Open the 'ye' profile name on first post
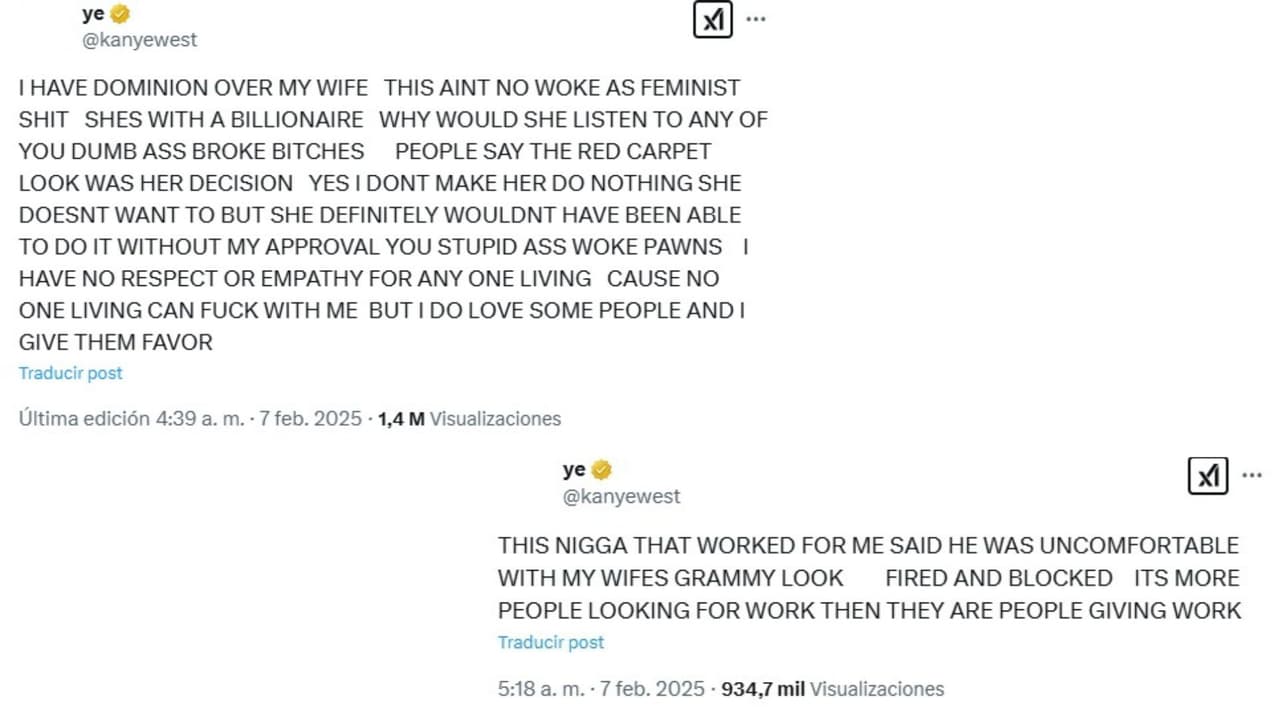Viewport: 1280px width, 720px height. (x=93, y=14)
